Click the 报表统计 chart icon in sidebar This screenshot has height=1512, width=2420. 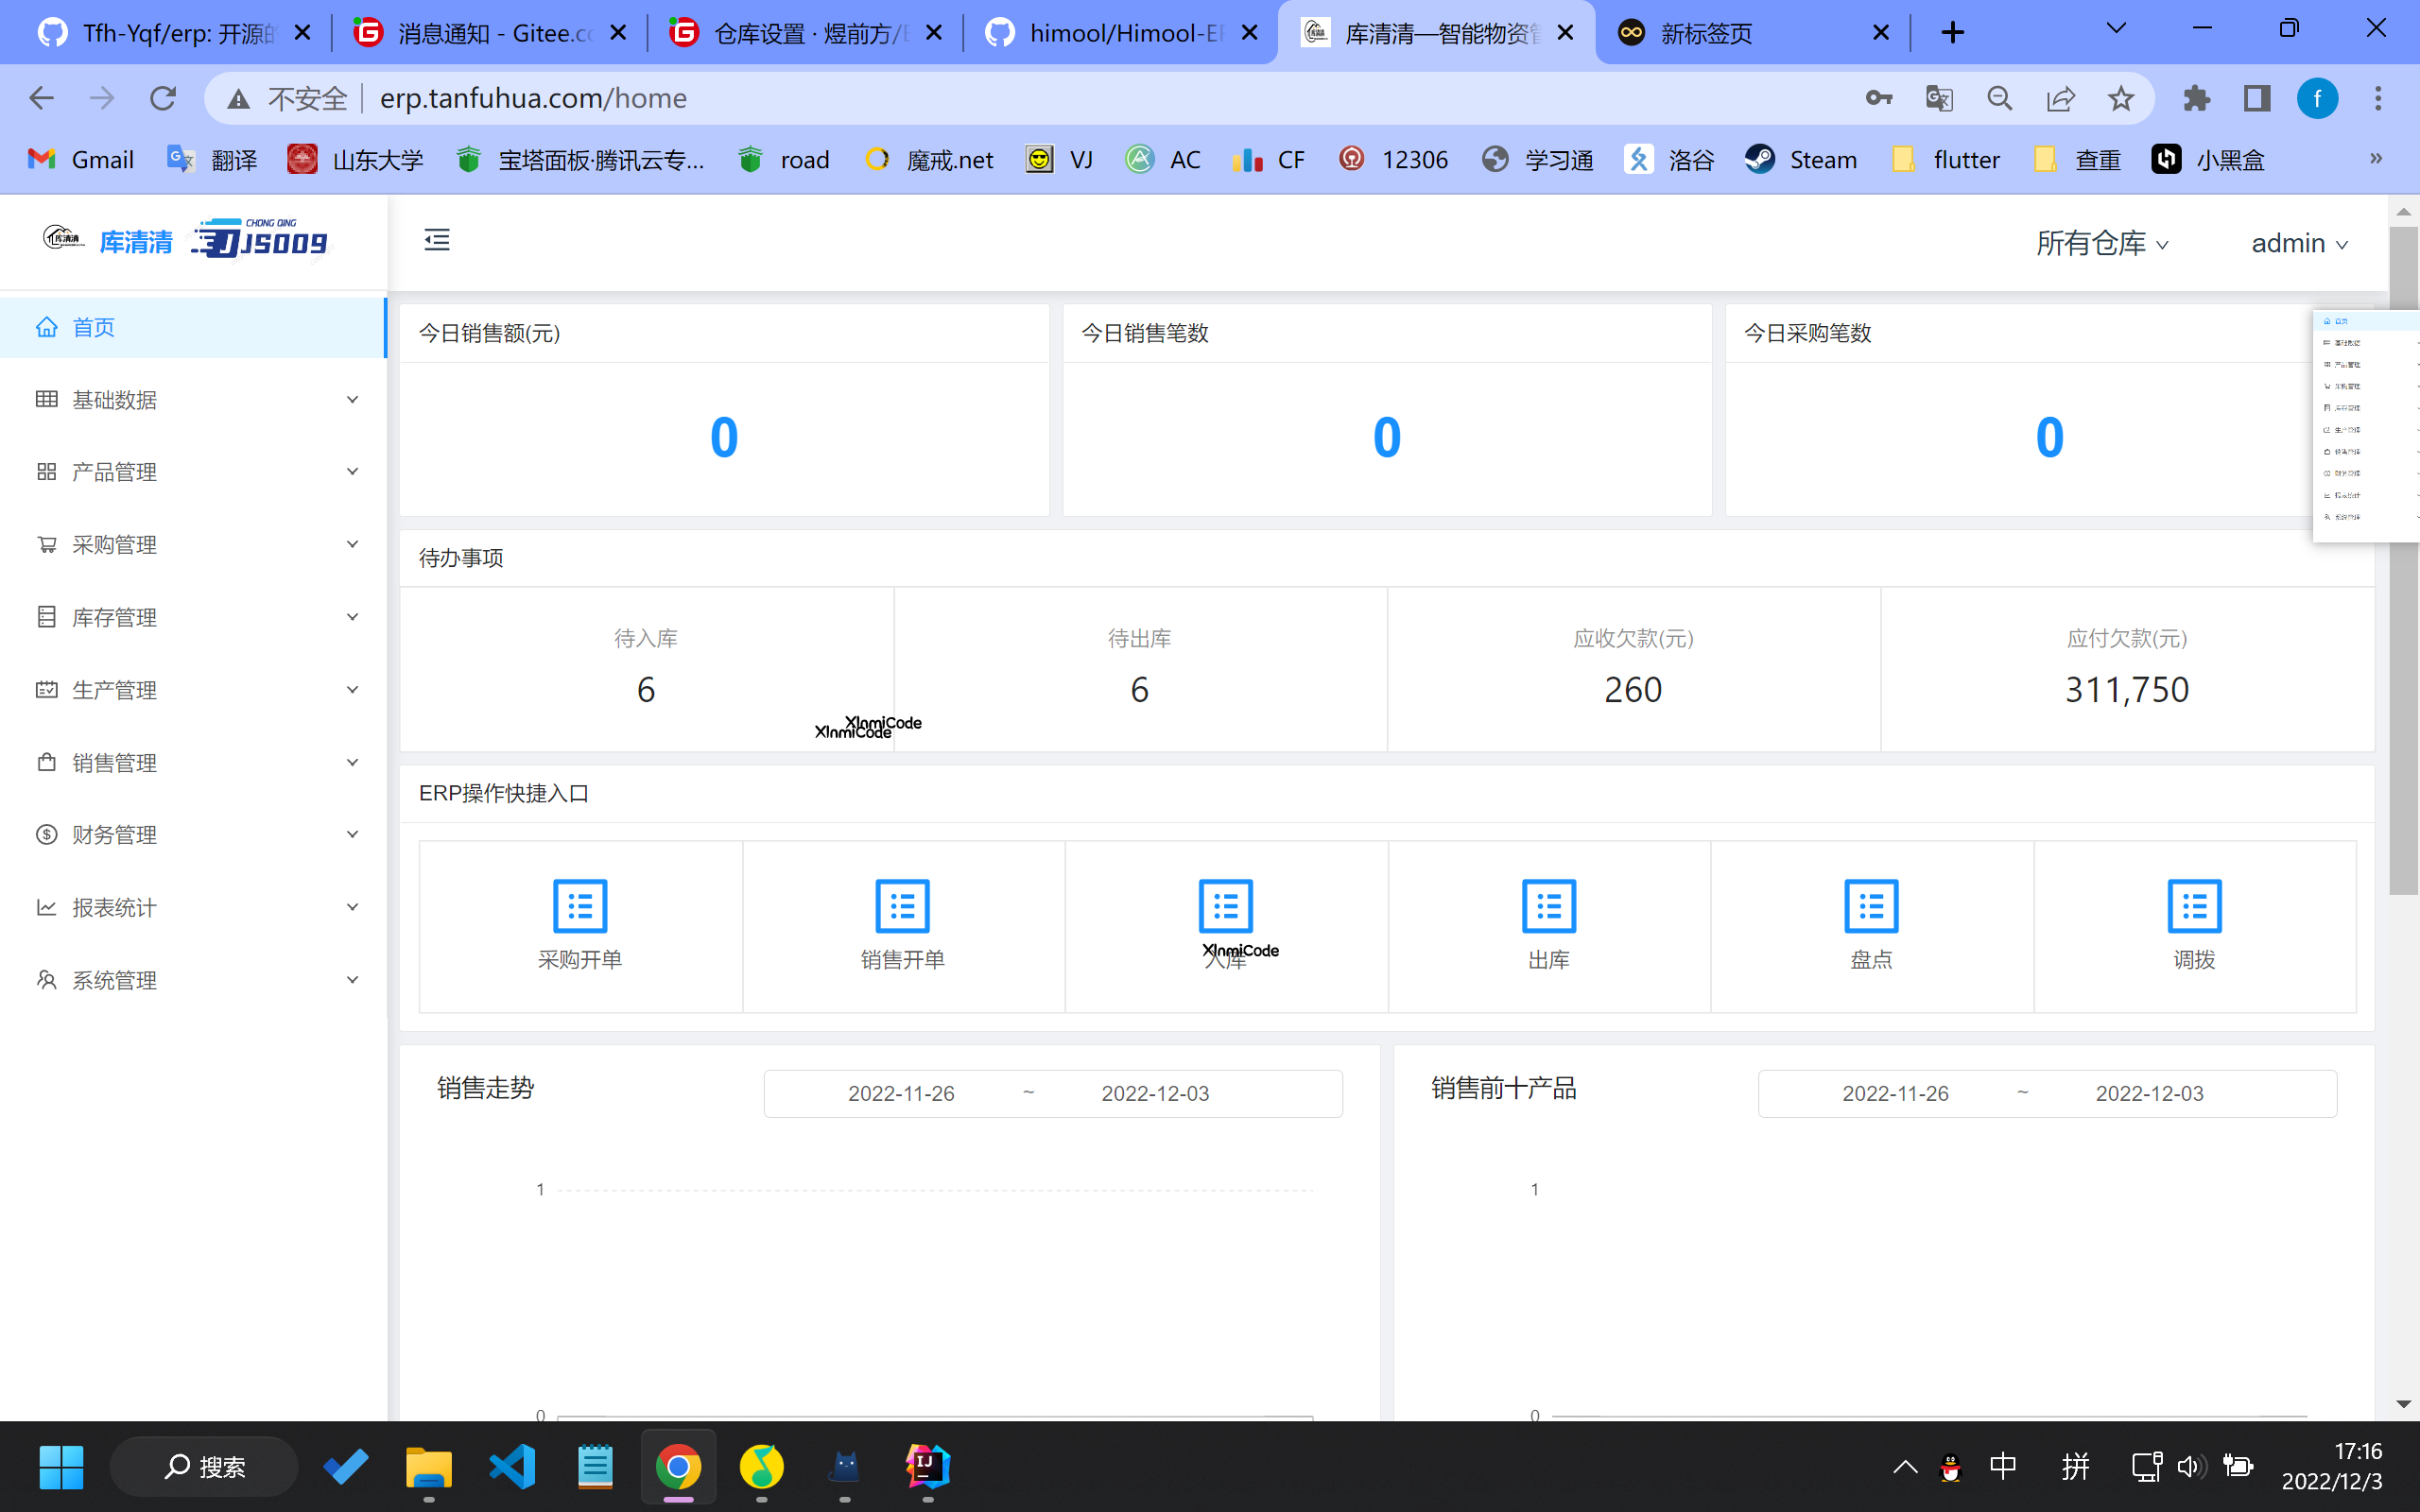point(47,906)
